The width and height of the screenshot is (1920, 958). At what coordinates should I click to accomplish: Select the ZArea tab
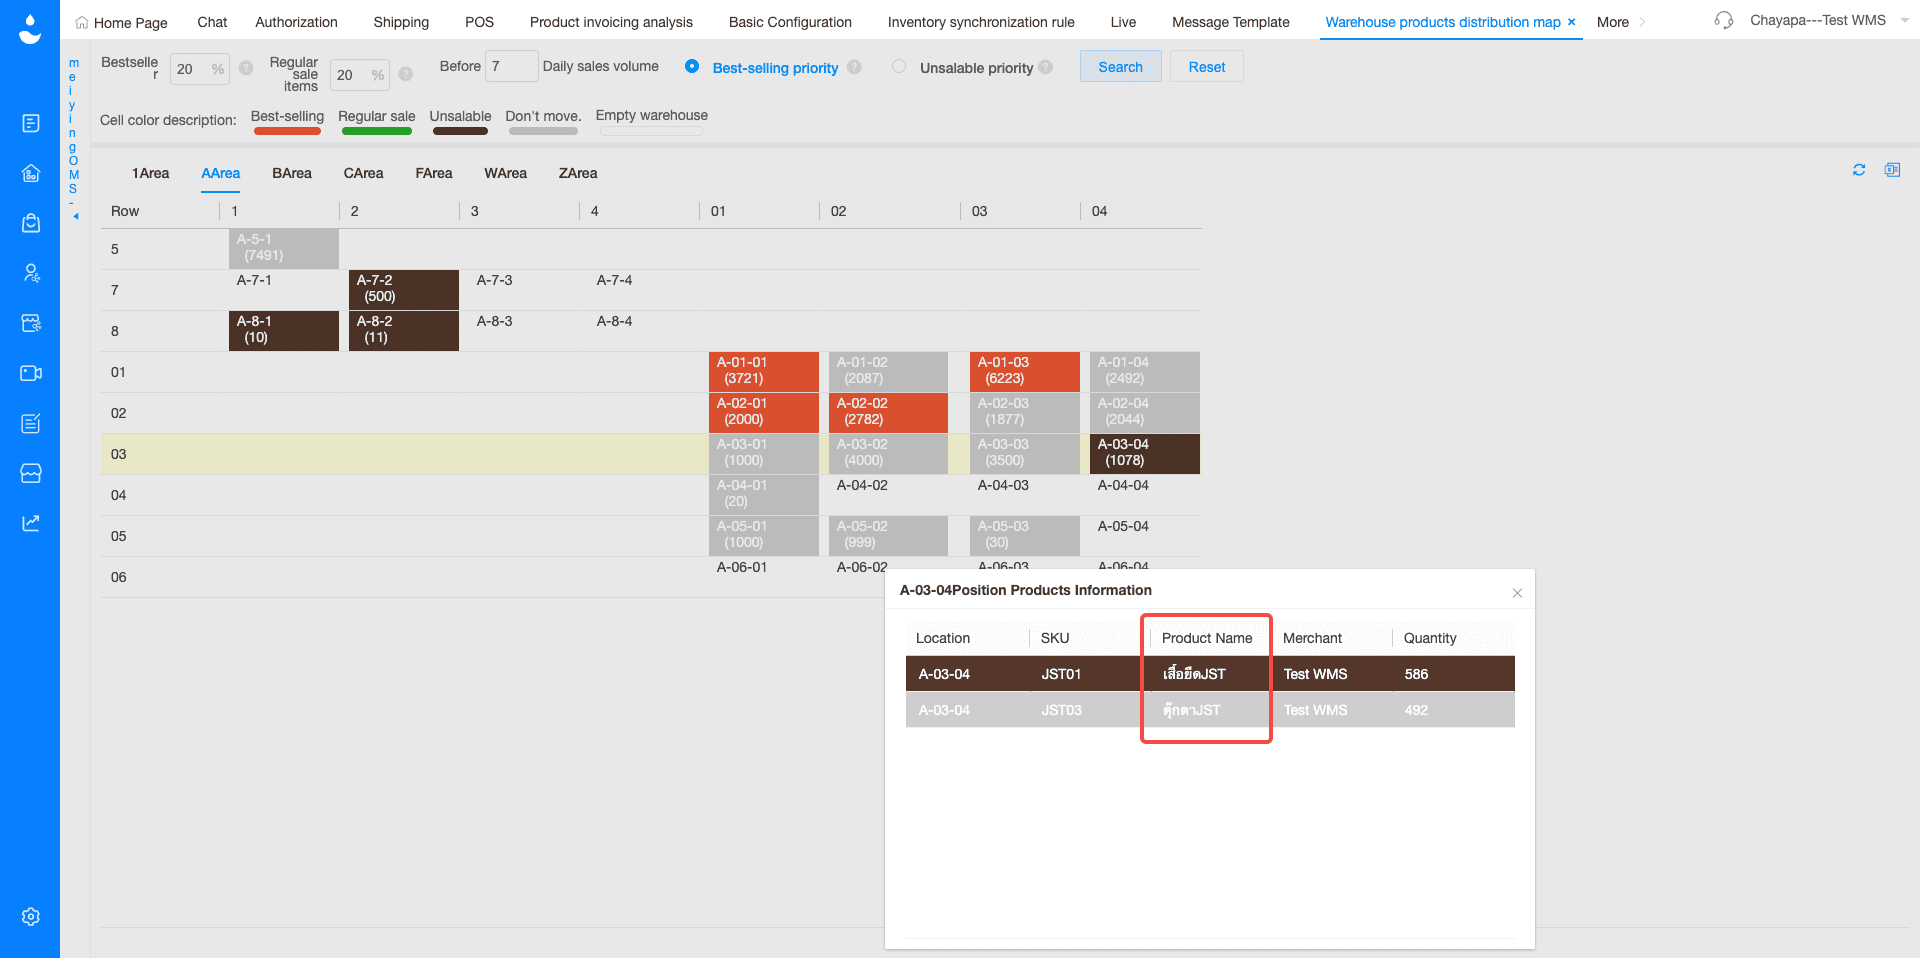coord(578,173)
